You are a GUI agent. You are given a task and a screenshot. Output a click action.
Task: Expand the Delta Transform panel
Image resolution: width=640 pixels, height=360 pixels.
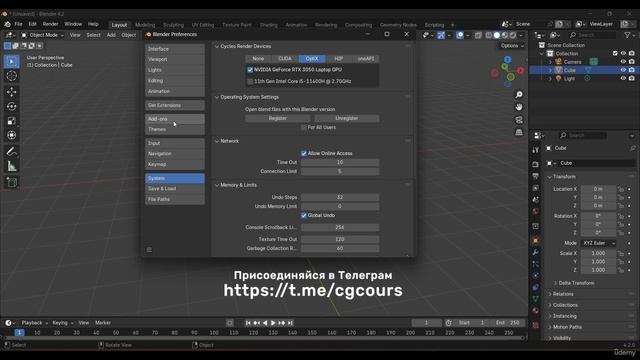(576, 283)
